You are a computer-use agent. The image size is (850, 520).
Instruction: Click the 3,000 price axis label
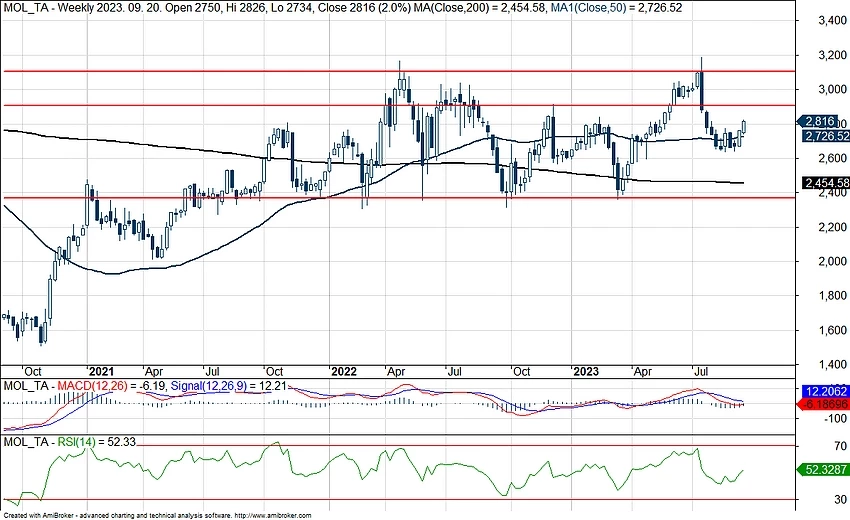[832, 89]
